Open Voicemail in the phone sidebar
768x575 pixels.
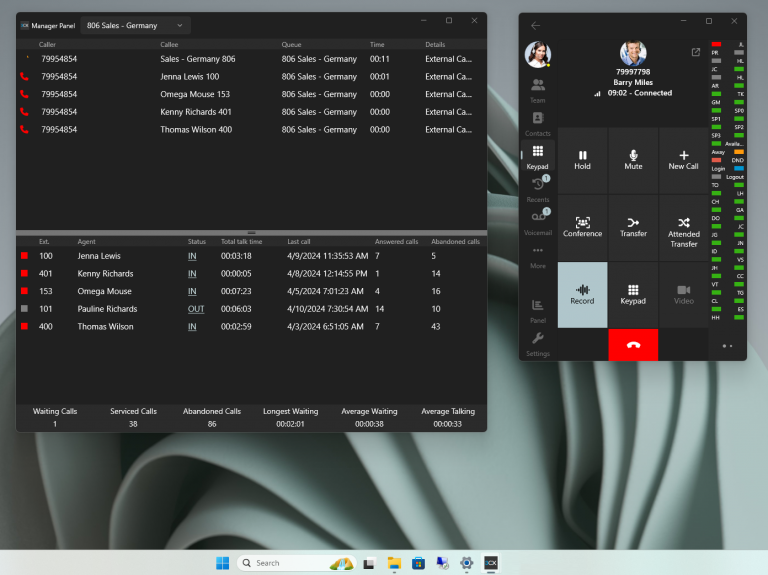tap(537, 224)
